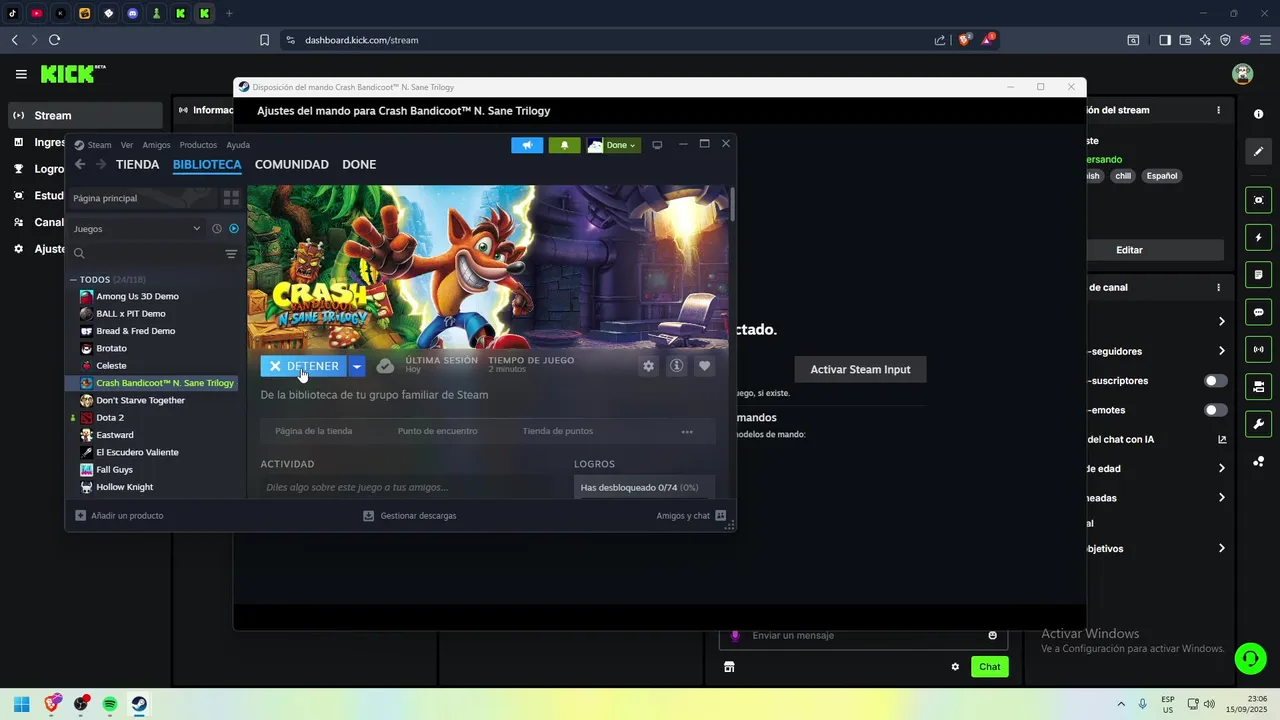Open the Juegos category dropdown
This screenshot has width=1280, height=720.
[x=137, y=229]
